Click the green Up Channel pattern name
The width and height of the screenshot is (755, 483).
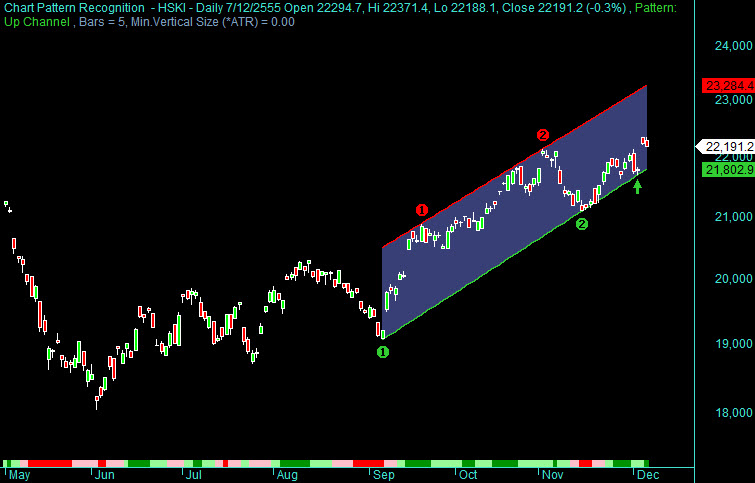[x=37, y=22]
